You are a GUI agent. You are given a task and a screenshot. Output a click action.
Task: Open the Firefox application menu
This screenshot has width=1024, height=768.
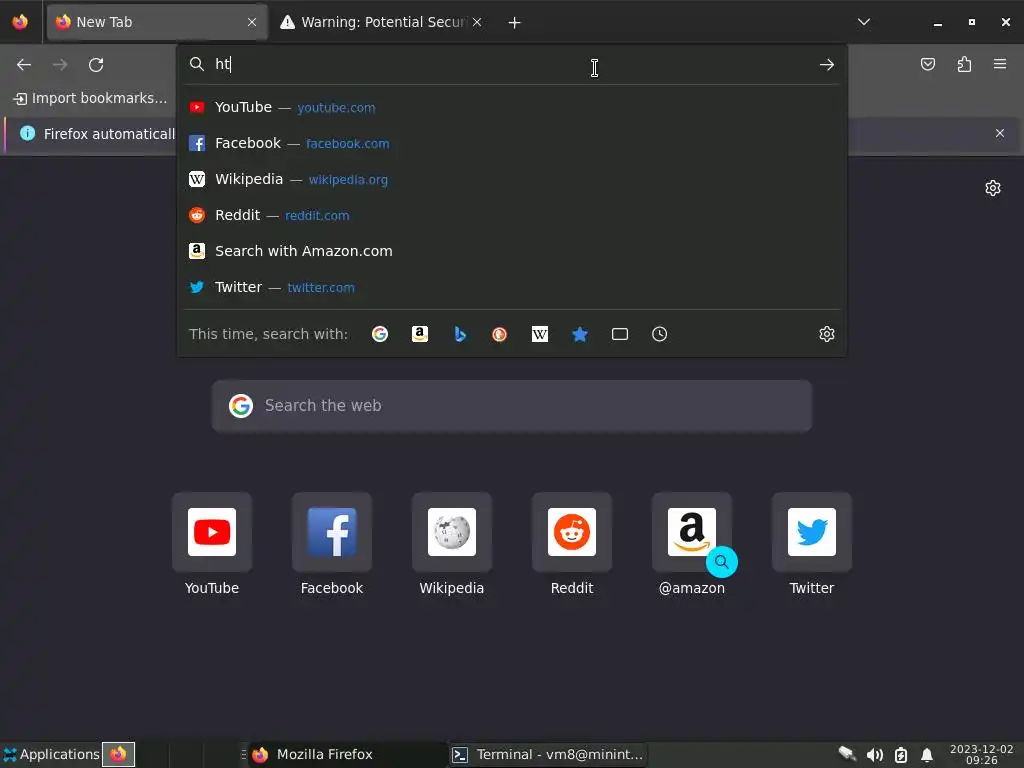click(1000, 64)
